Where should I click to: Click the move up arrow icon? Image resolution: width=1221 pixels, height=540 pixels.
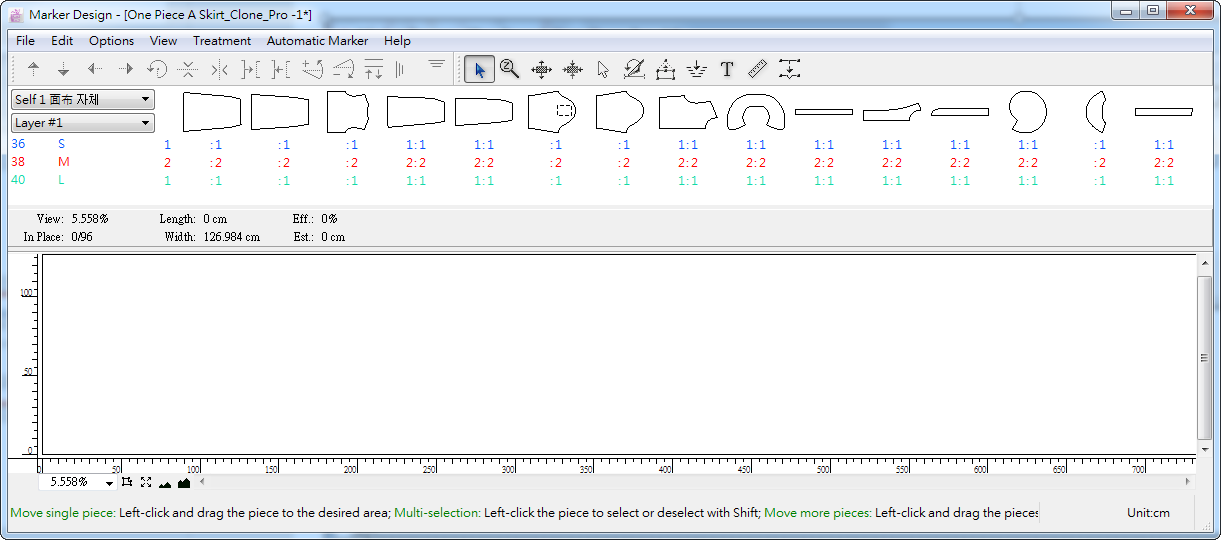[33, 70]
